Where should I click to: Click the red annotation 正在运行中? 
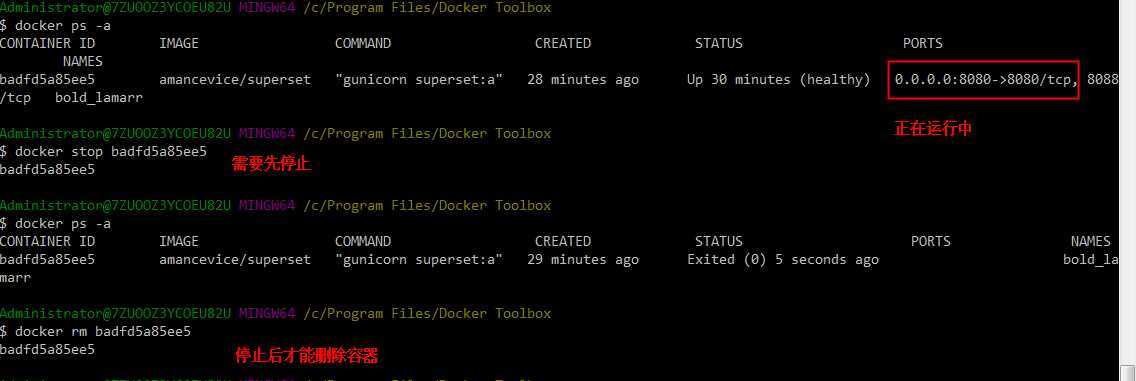pyautogui.click(x=932, y=130)
